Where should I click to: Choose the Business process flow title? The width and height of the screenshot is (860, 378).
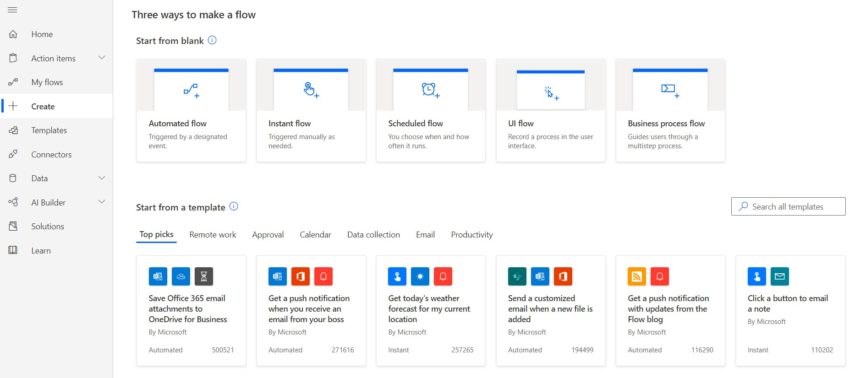click(666, 123)
